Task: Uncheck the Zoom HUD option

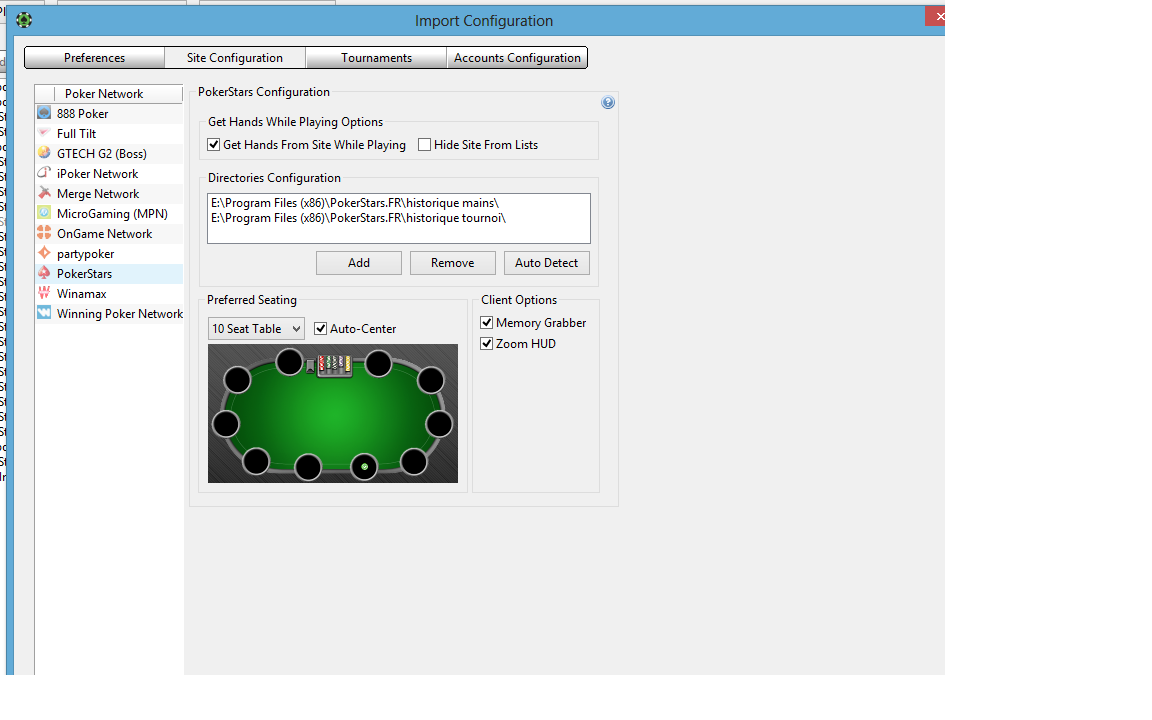Action: (486, 343)
